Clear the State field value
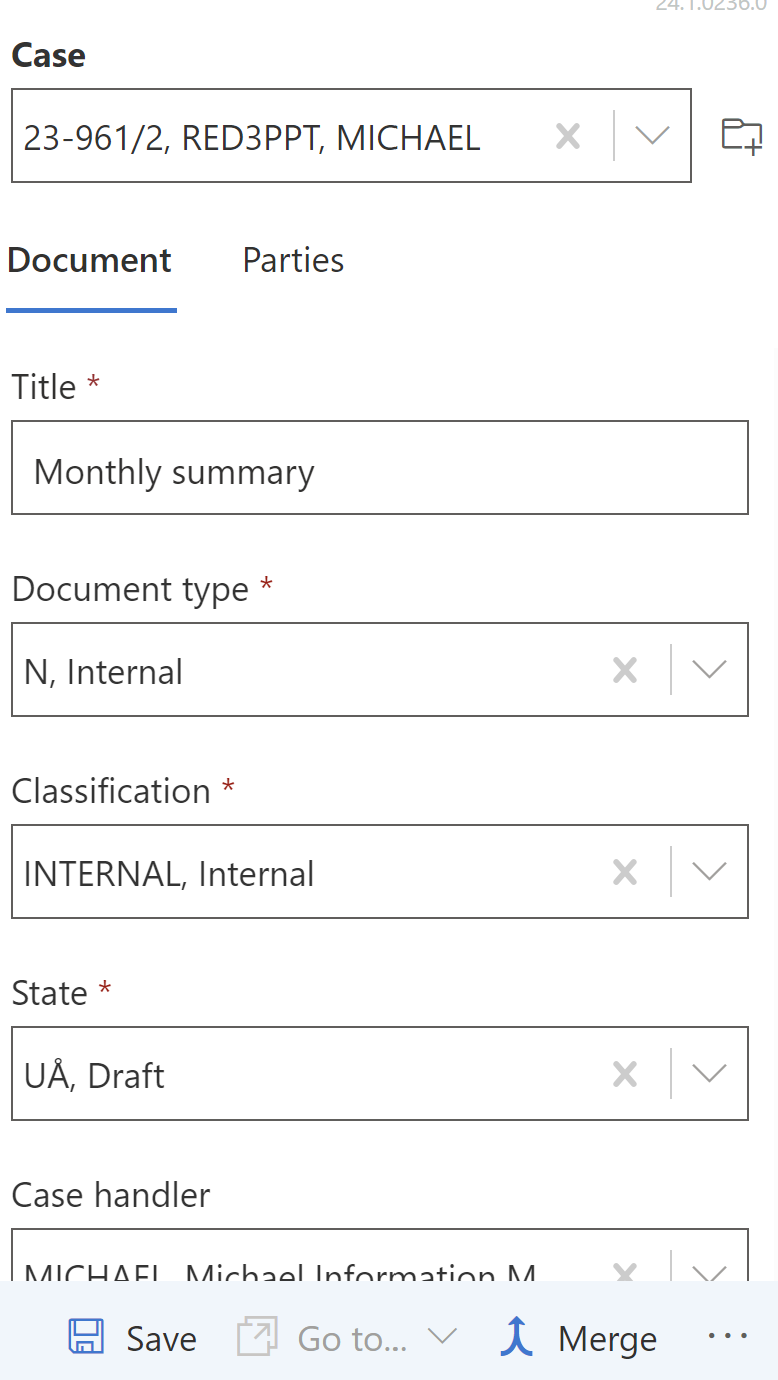 pyautogui.click(x=625, y=1074)
